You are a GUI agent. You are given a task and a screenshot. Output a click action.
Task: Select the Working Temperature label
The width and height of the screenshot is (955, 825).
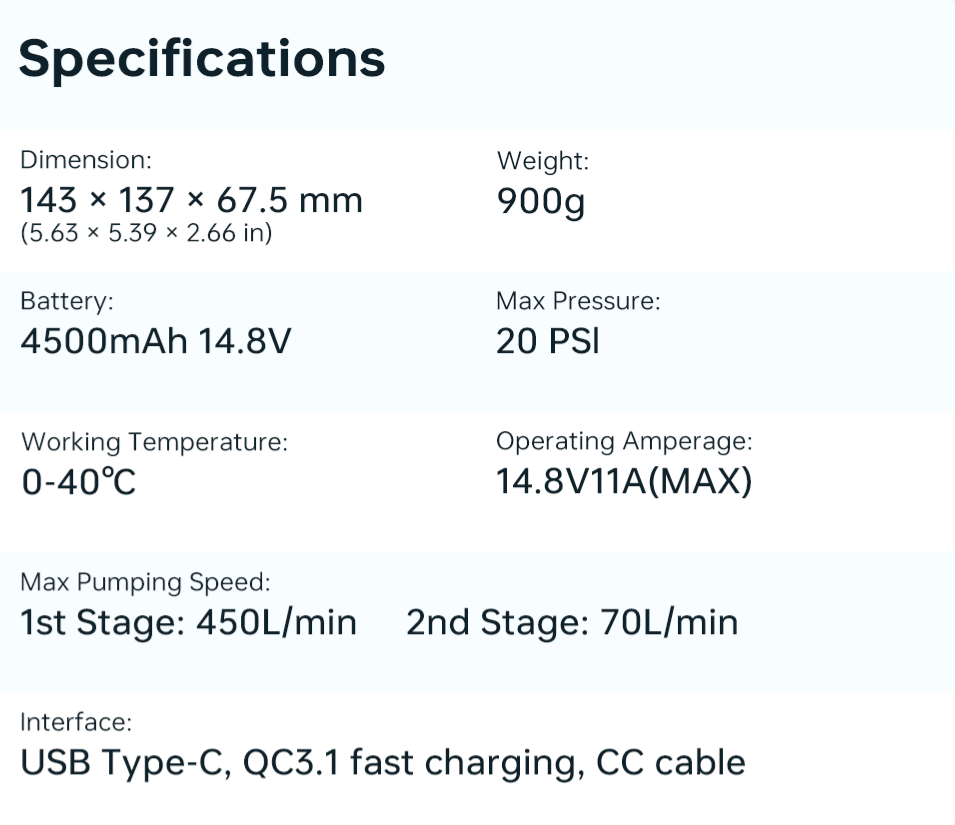(154, 442)
